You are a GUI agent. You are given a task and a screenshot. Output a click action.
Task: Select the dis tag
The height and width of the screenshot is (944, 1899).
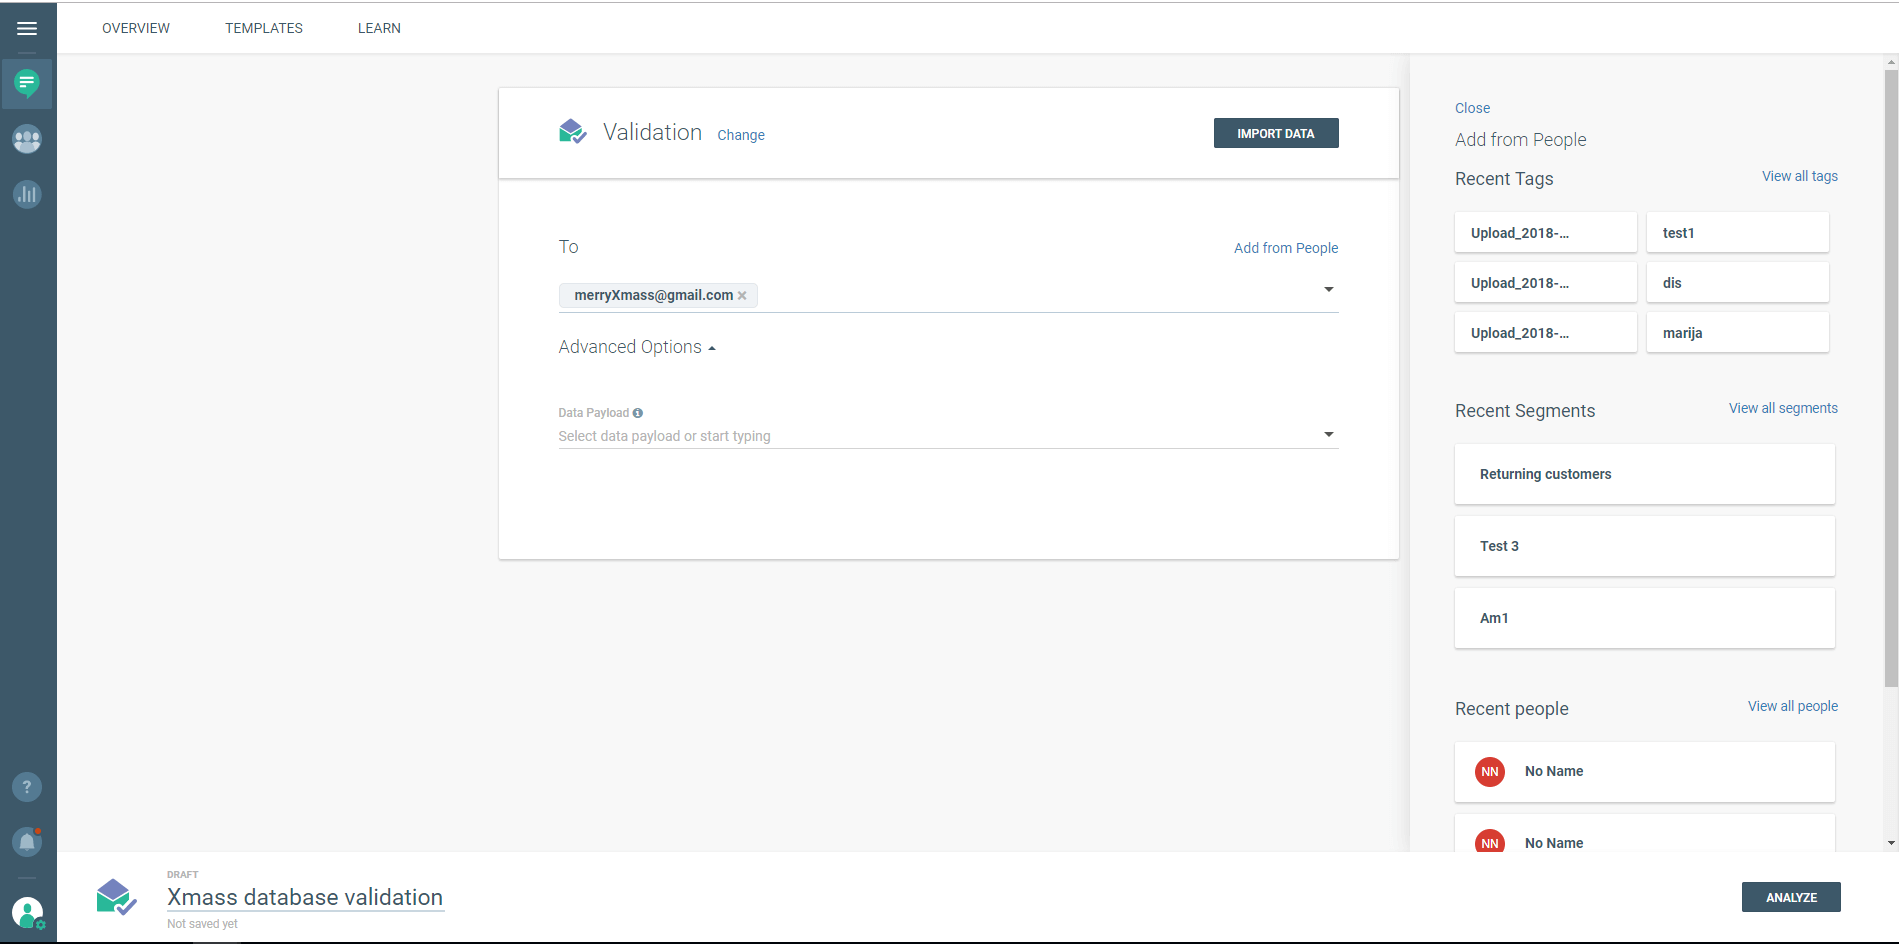tap(1738, 282)
